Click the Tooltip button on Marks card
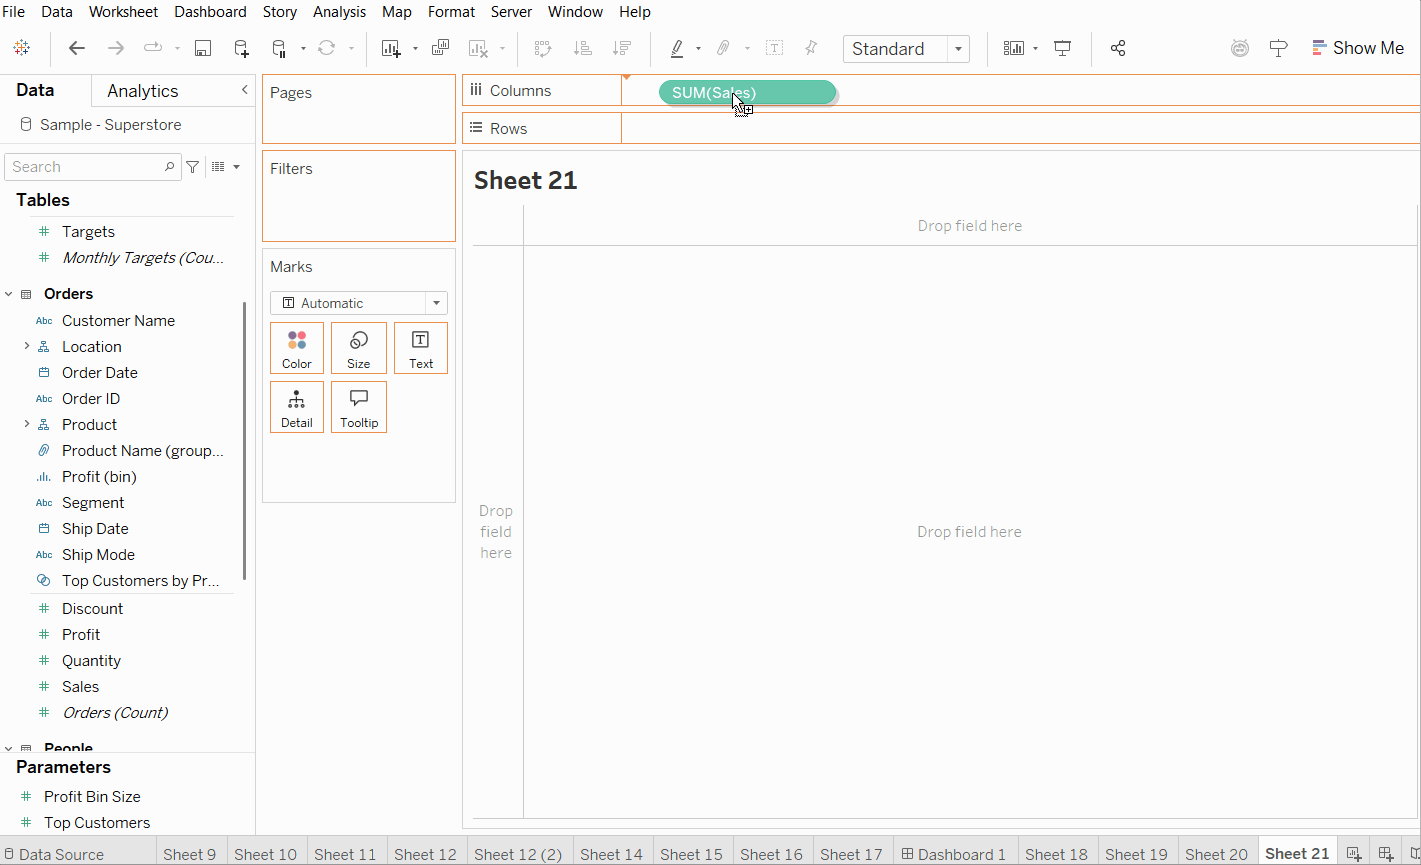Image resolution: width=1421 pixels, height=865 pixels. pyautogui.click(x=359, y=407)
